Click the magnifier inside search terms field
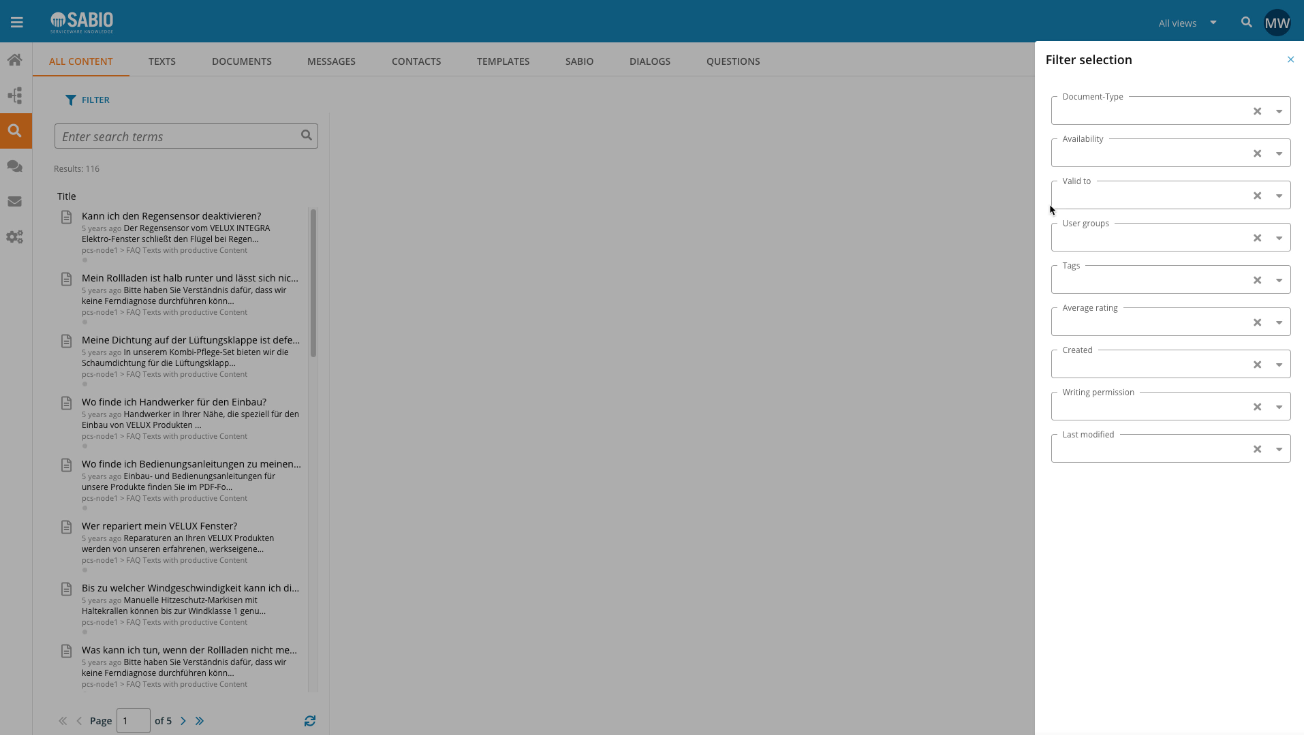Image resolution: width=1304 pixels, height=735 pixels. (307, 136)
